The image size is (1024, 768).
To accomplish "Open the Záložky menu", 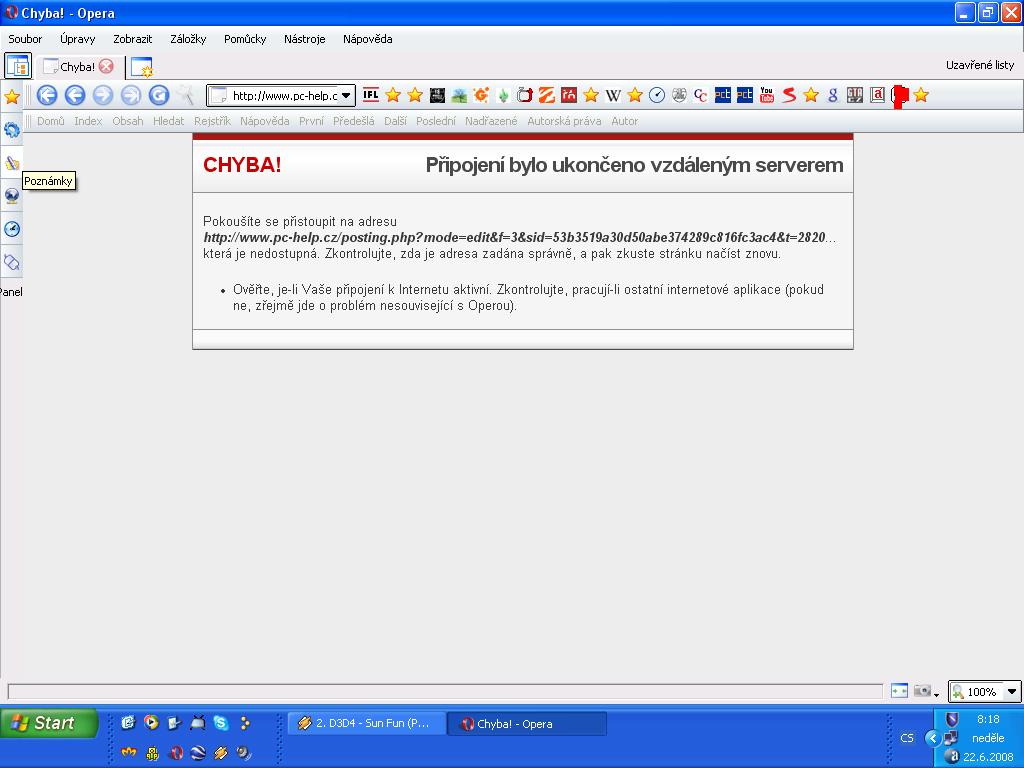I will pyautogui.click(x=188, y=39).
